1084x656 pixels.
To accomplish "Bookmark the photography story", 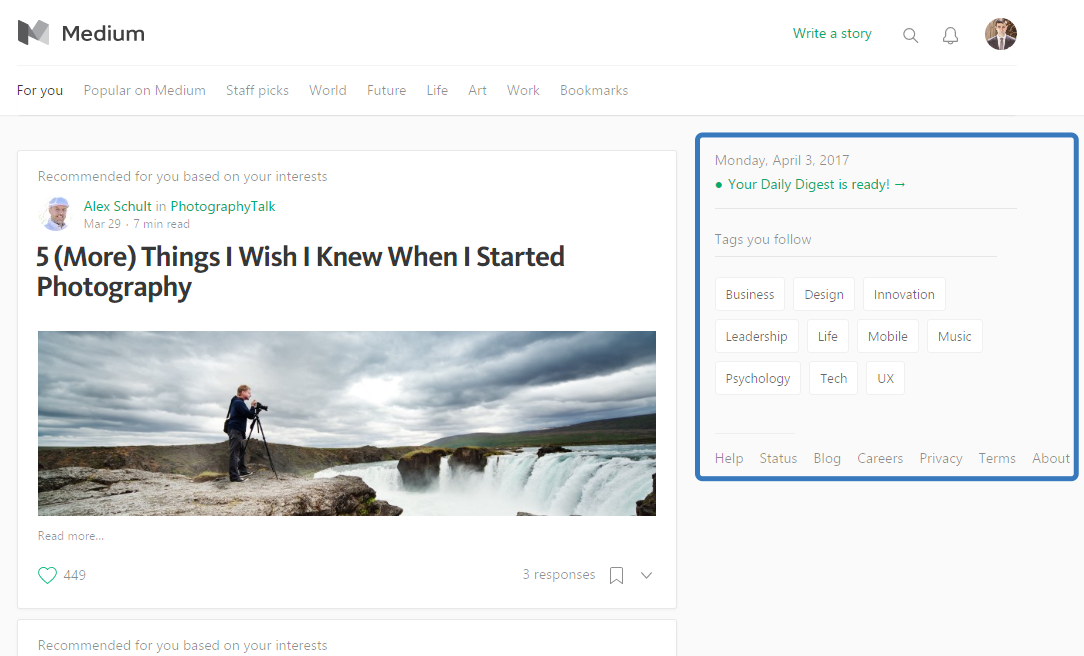I will click(617, 575).
